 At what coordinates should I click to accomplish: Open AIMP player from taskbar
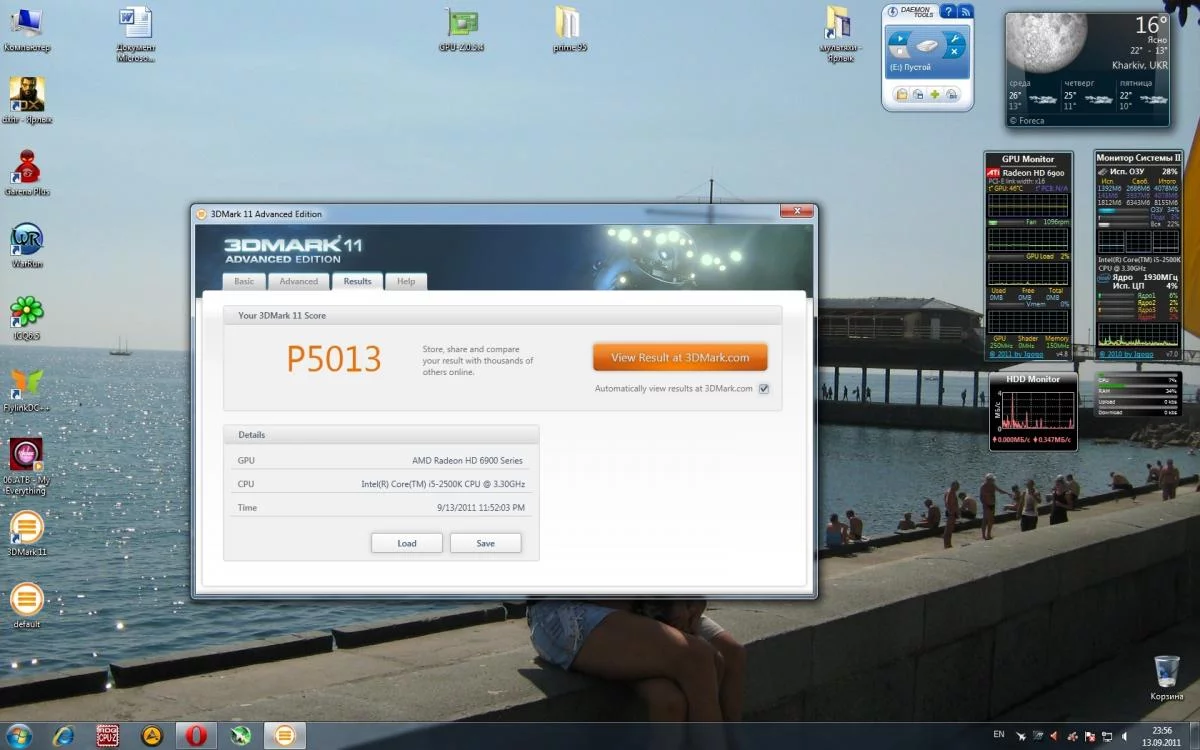(x=152, y=736)
